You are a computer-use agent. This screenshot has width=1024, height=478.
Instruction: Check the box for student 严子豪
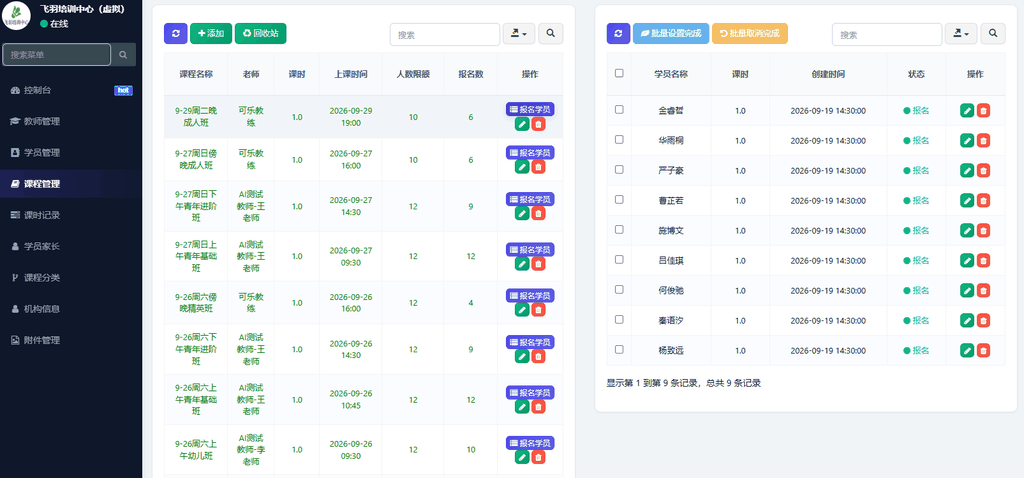619,170
